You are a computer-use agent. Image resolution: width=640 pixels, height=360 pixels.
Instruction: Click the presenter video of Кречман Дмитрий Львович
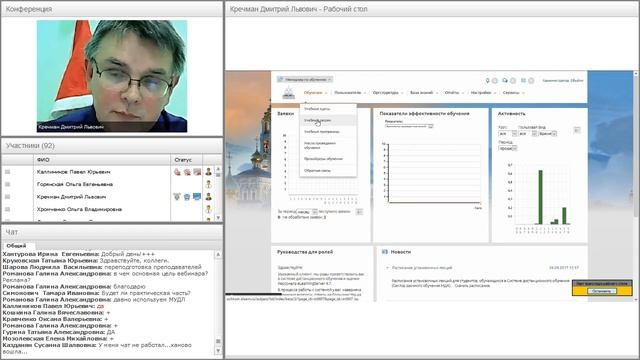(x=112, y=76)
